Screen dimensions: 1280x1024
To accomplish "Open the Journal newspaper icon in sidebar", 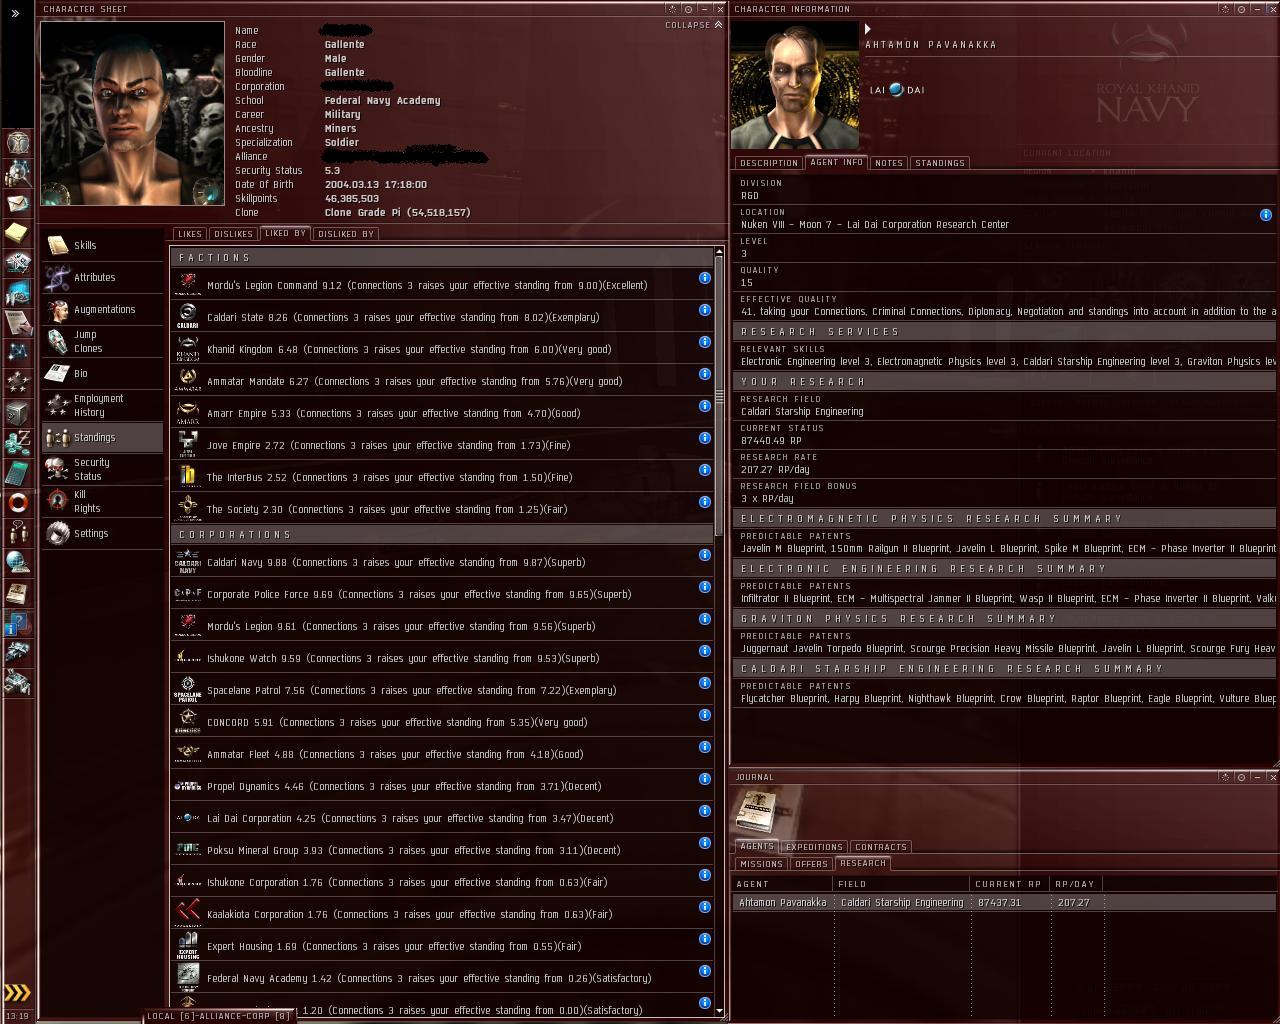I will point(18,593).
